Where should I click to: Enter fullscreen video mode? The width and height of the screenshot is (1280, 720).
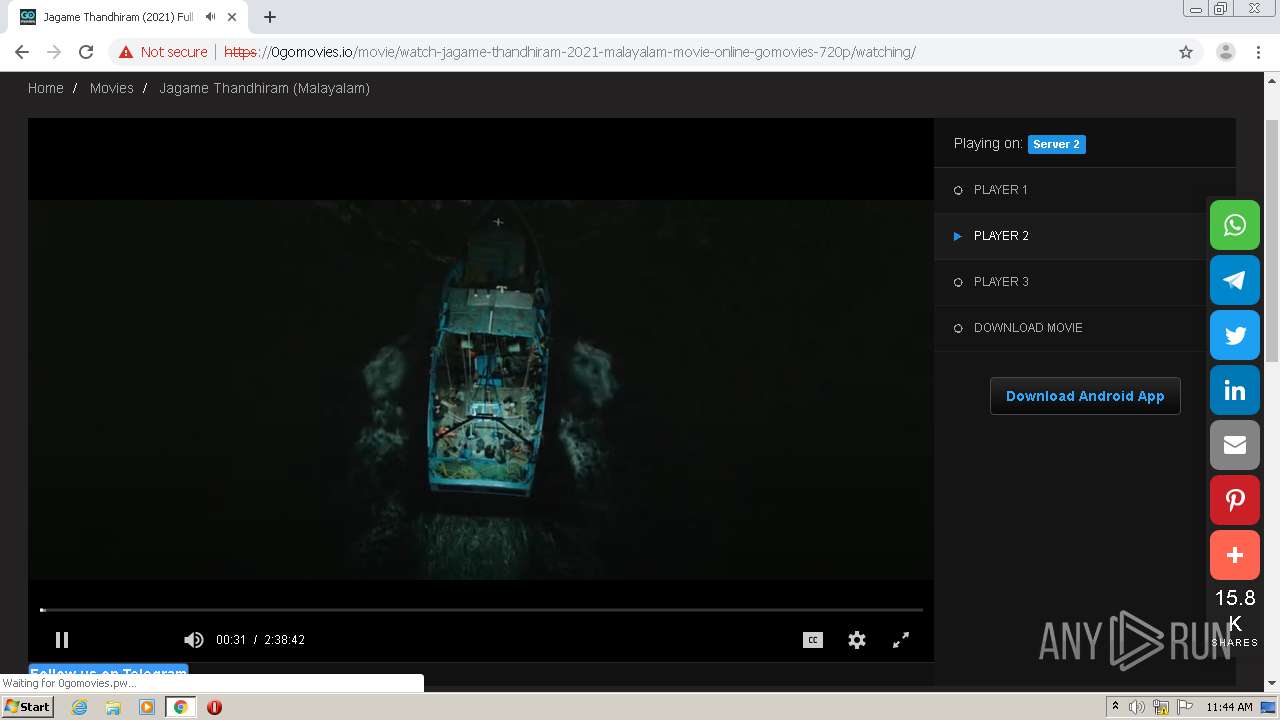coord(901,640)
